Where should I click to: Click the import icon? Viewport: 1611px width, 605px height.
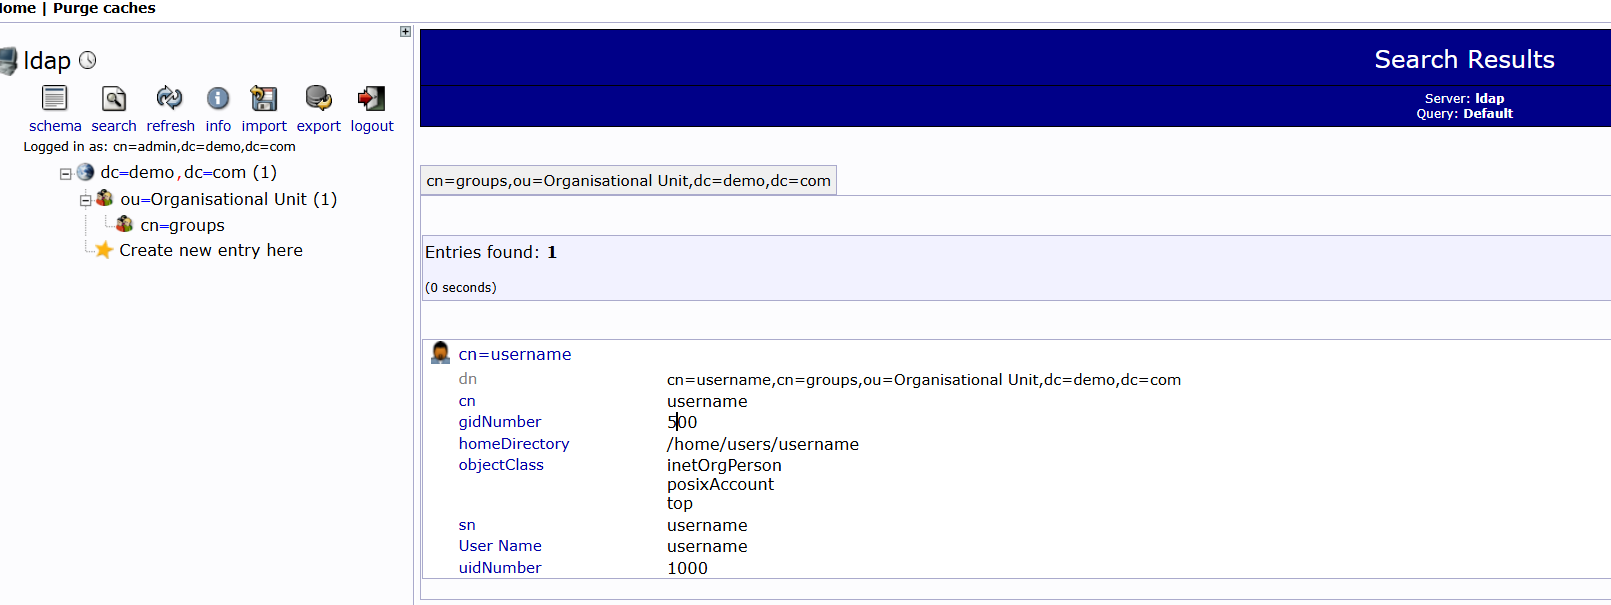(x=264, y=98)
